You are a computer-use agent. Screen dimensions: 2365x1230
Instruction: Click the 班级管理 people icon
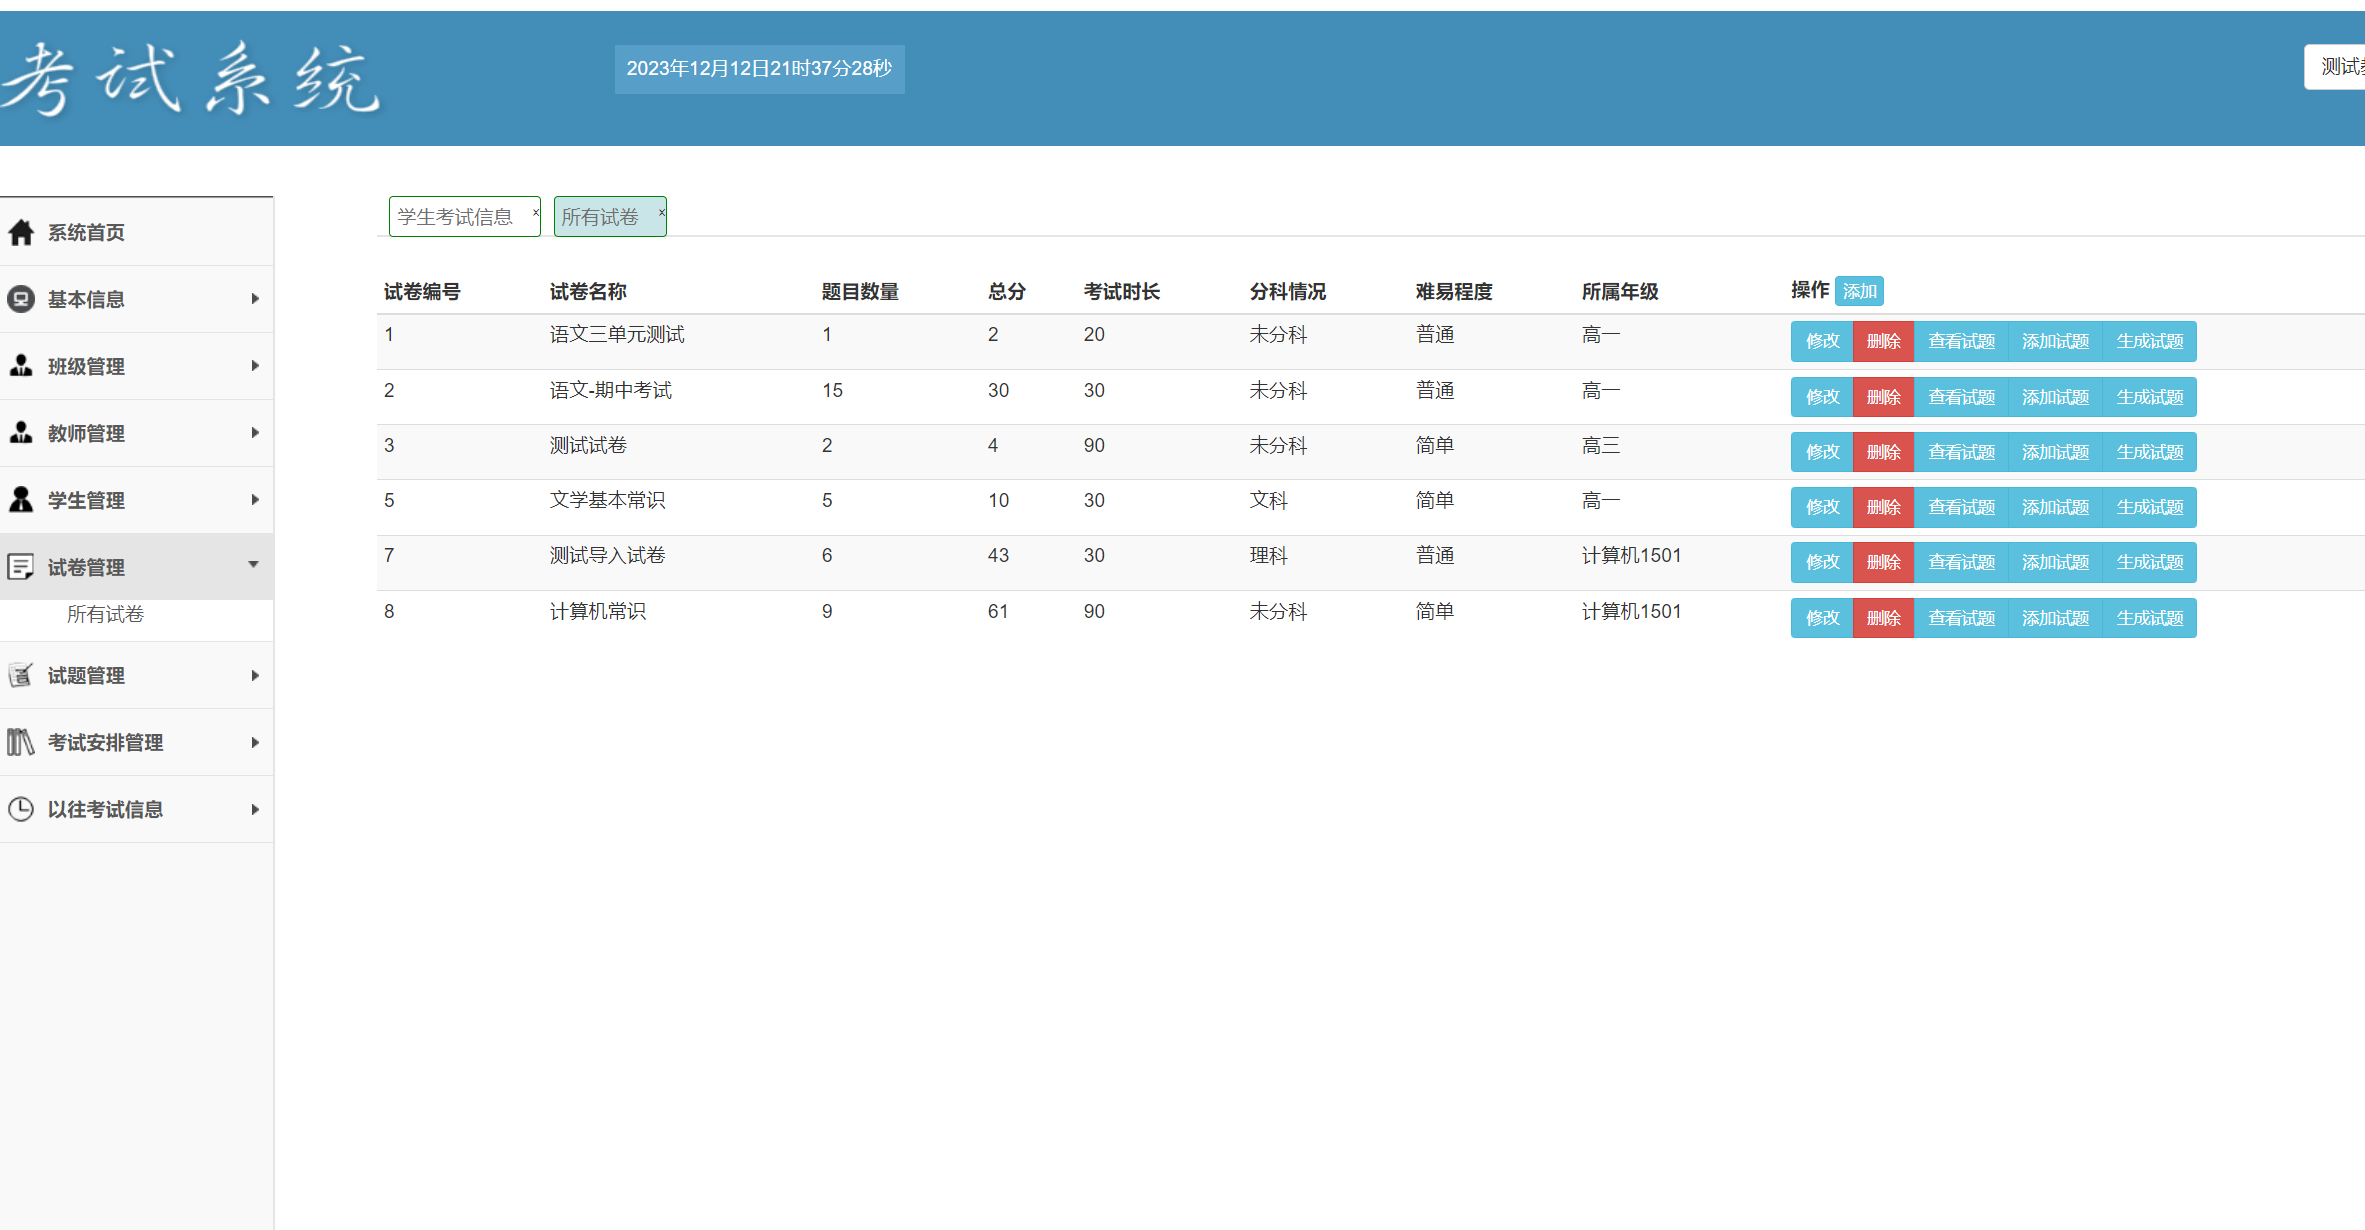pos(21,366)
